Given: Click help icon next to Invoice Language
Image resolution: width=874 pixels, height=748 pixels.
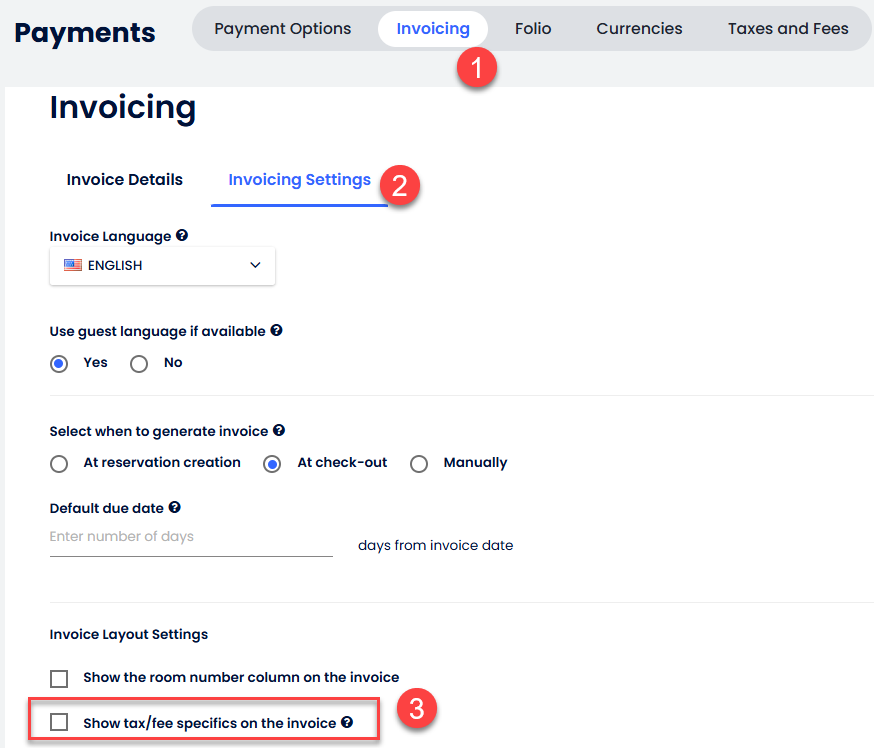Looking at the screenshot, I should click(182, 236).
